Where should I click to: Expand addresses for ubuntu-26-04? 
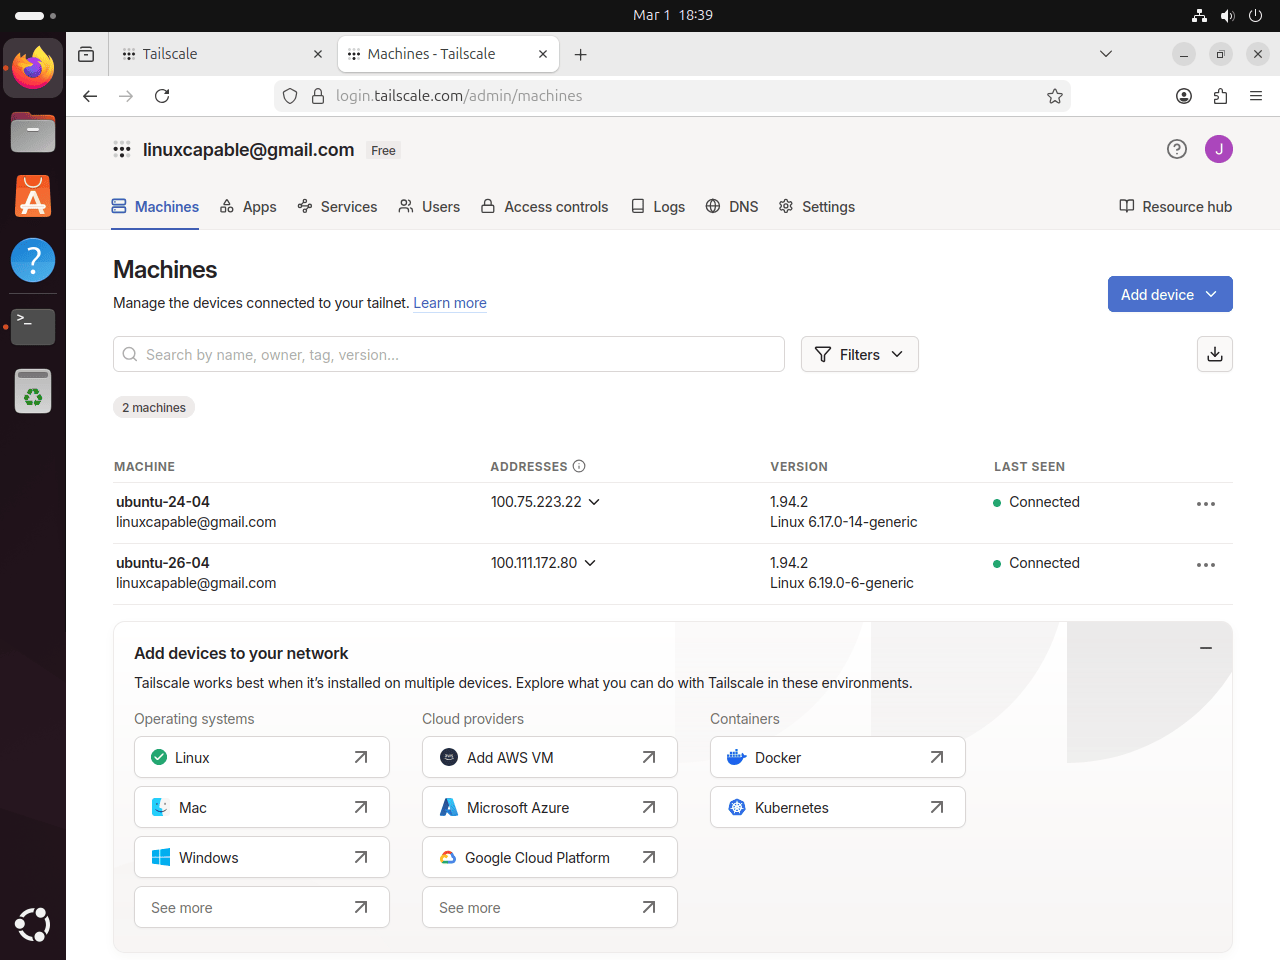(590, 563)
